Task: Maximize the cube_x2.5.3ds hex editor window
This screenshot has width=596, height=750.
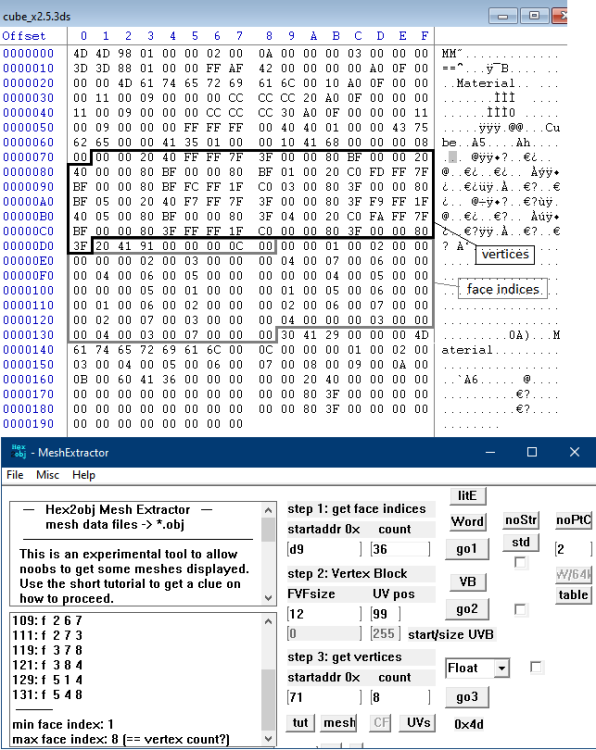Action: coord(534,16)
